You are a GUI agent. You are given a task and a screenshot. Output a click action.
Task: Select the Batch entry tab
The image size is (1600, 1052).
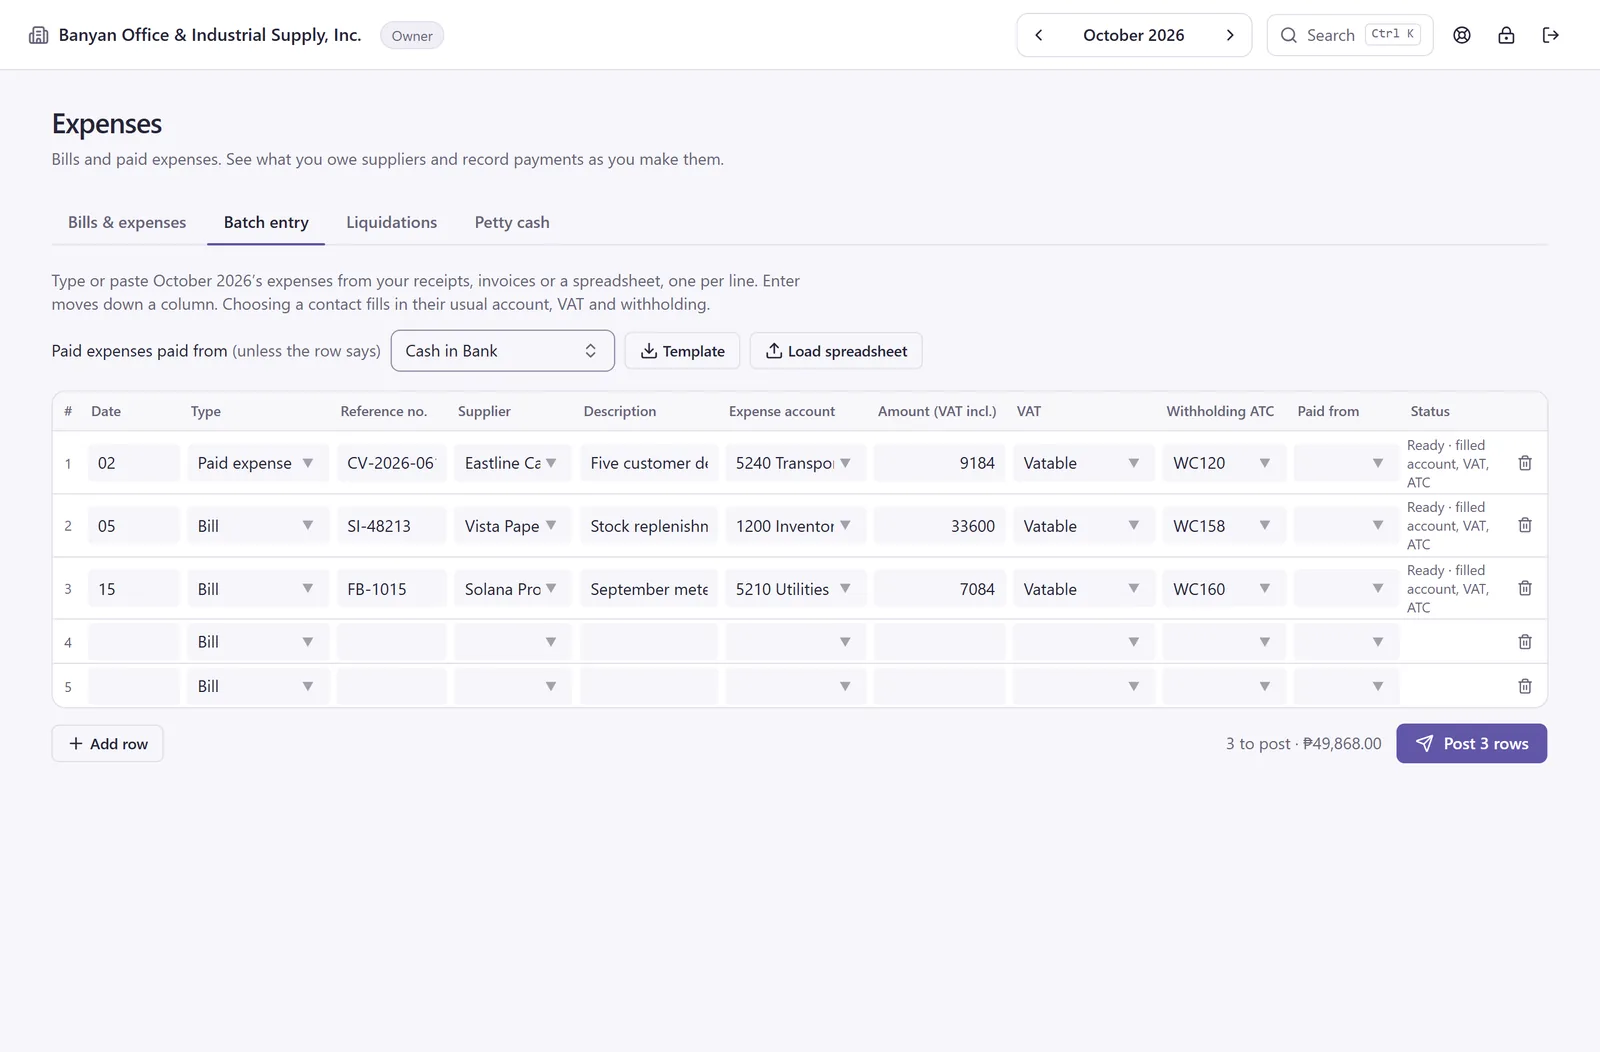266,222
